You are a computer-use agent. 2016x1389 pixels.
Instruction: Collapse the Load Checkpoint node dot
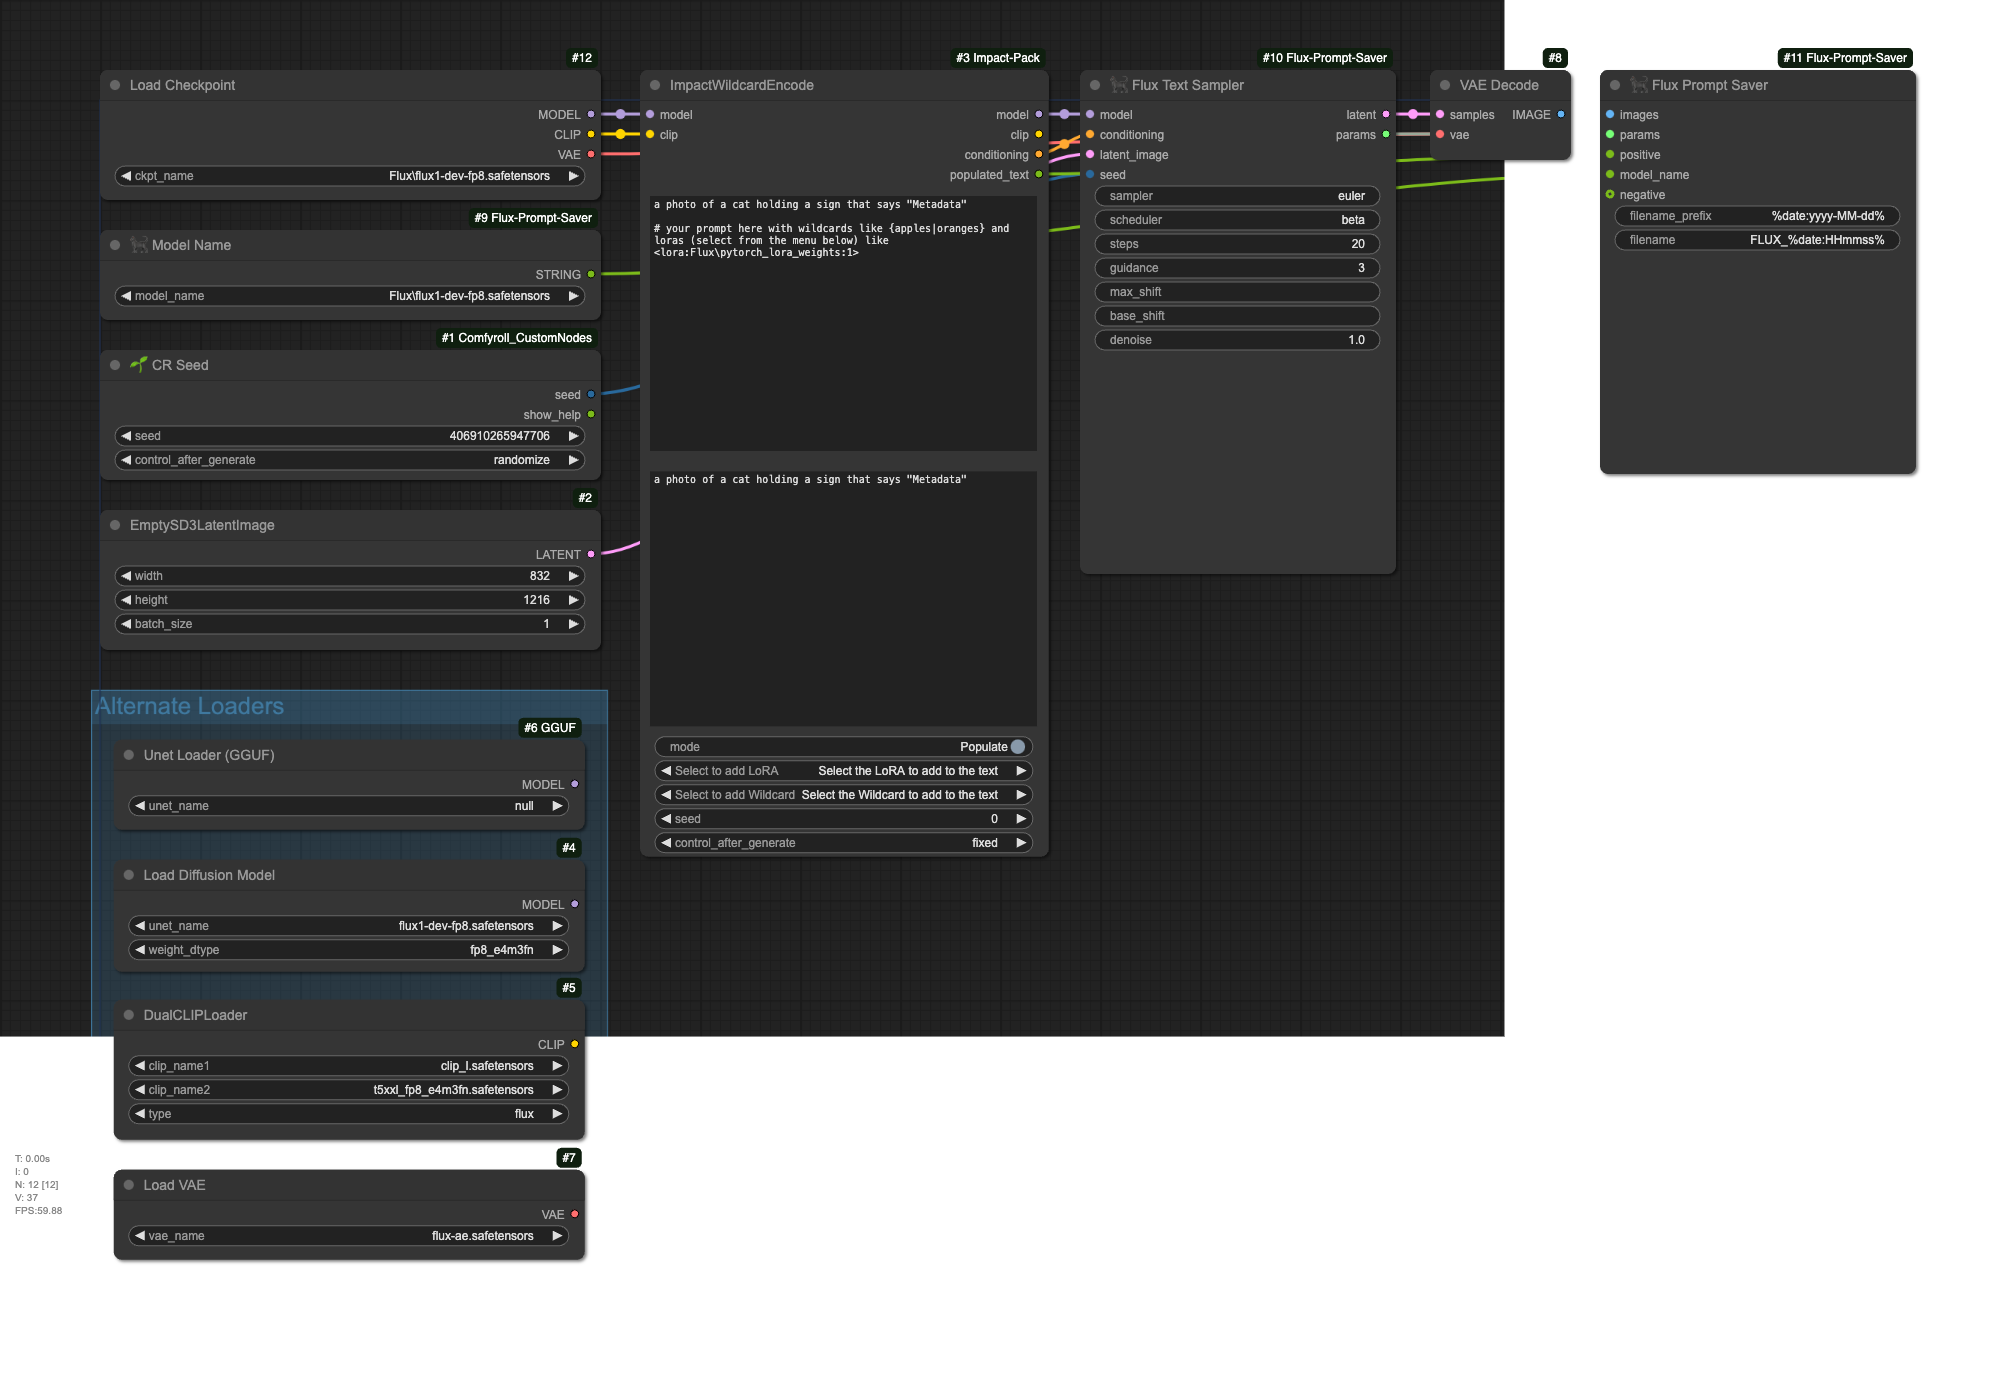115,85
